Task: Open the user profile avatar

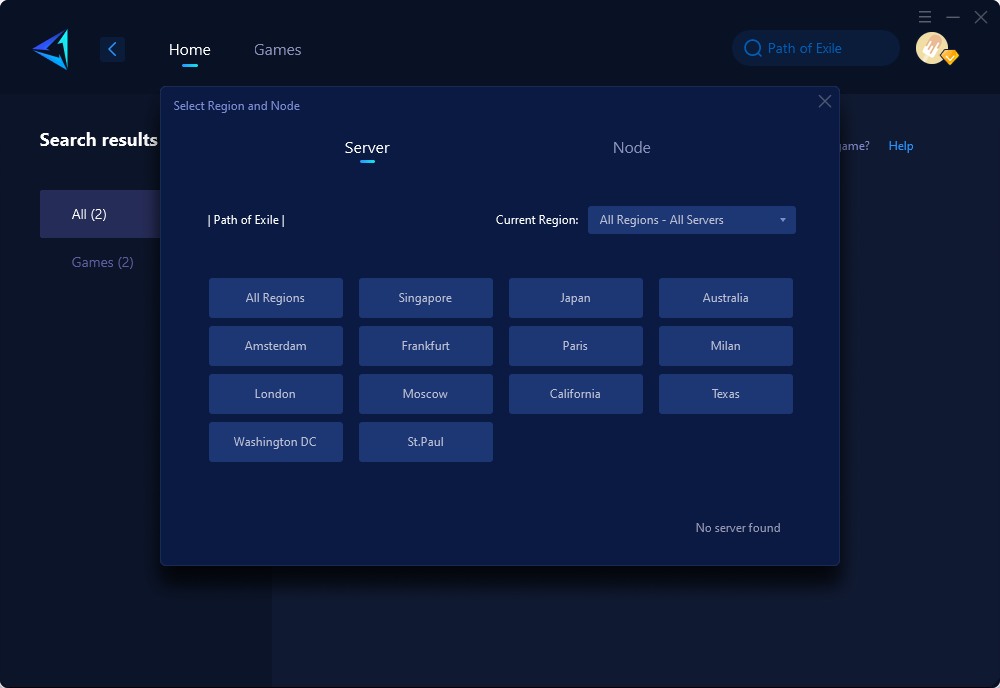Action: pos(932,48)
